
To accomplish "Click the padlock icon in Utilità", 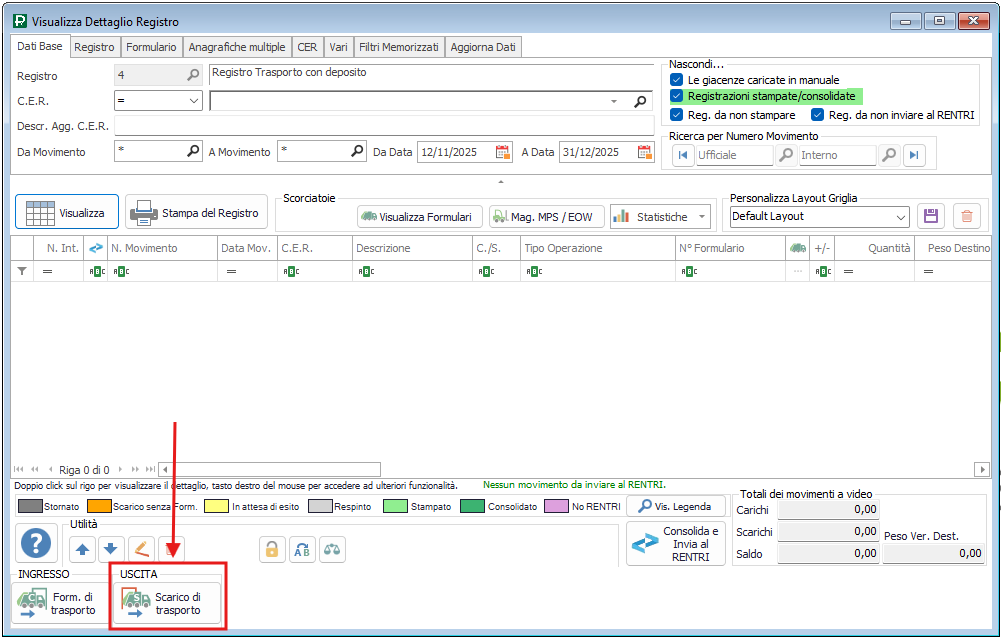I will click(x=271, y=548).
